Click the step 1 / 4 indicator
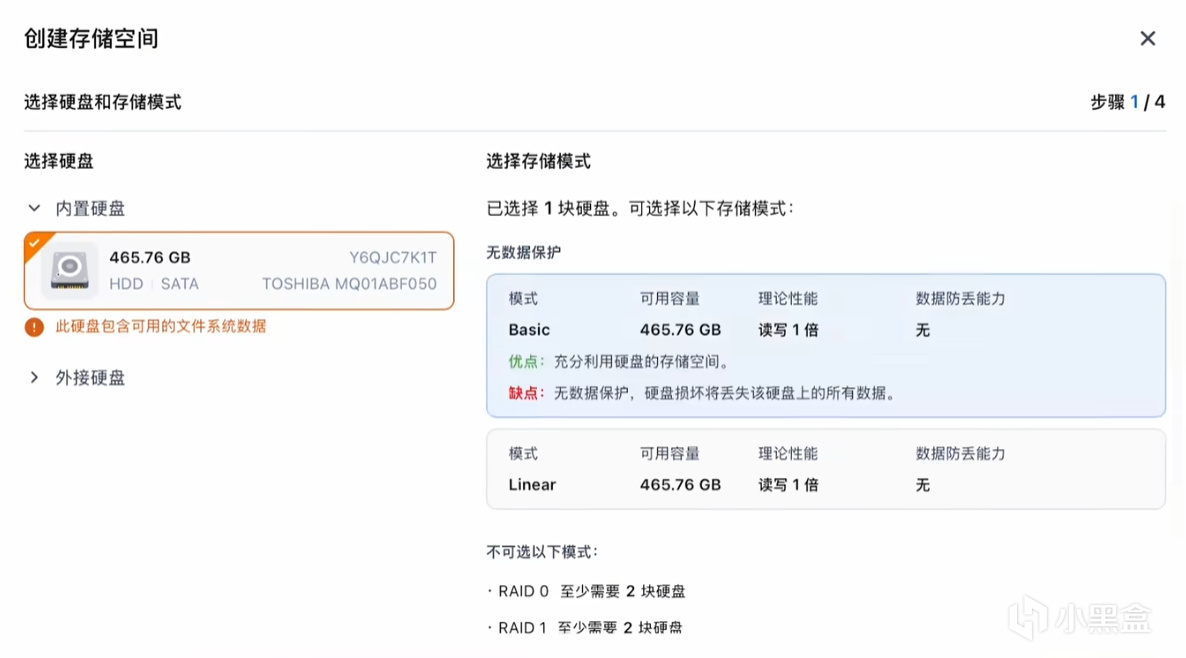The height and width of the screenshot is (658, 1186). tap(1127, 102)
